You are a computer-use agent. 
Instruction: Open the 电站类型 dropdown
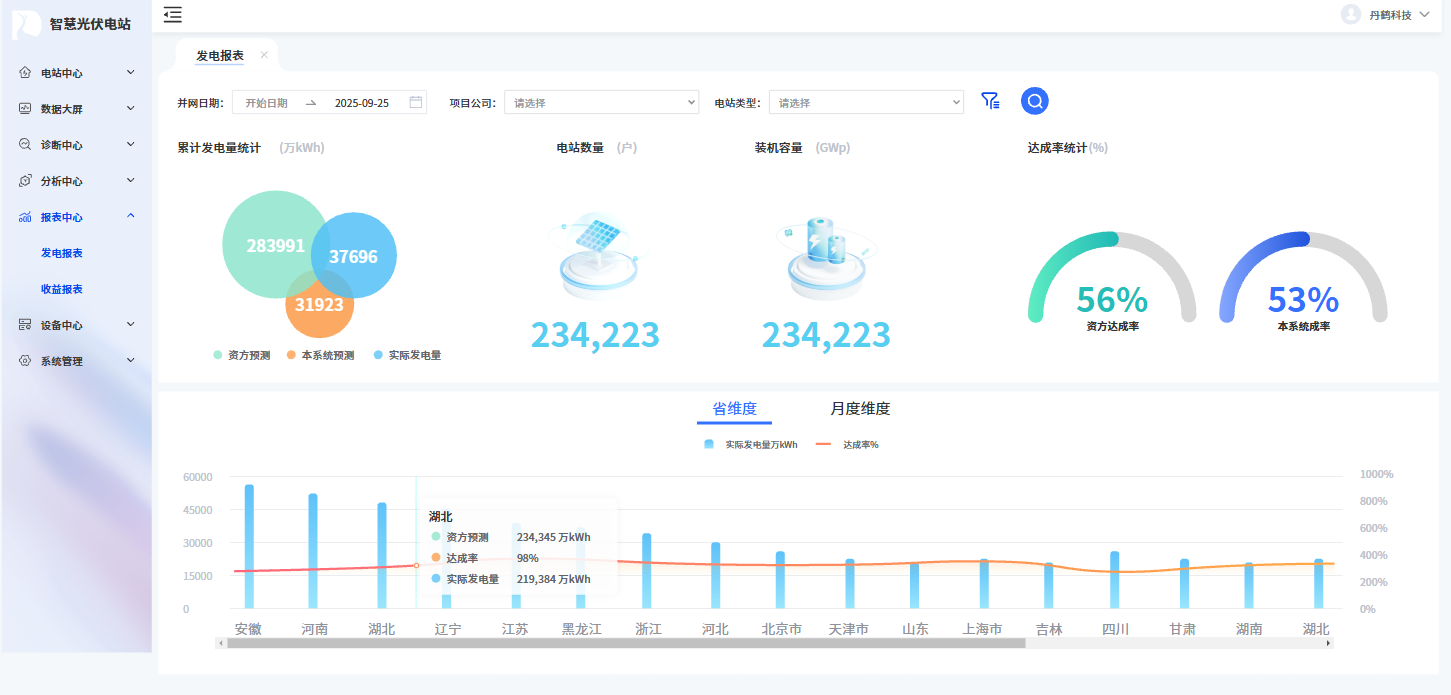tap(866, 102)
